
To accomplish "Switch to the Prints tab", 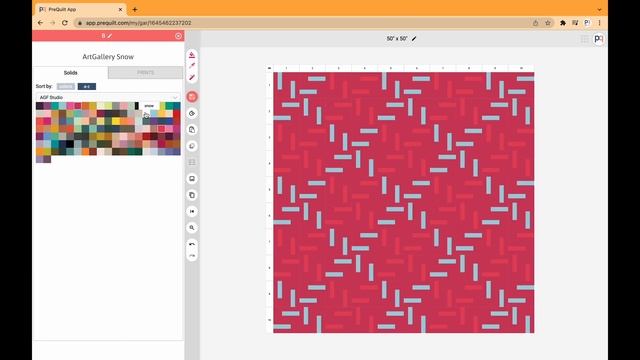I will (146, 73).
